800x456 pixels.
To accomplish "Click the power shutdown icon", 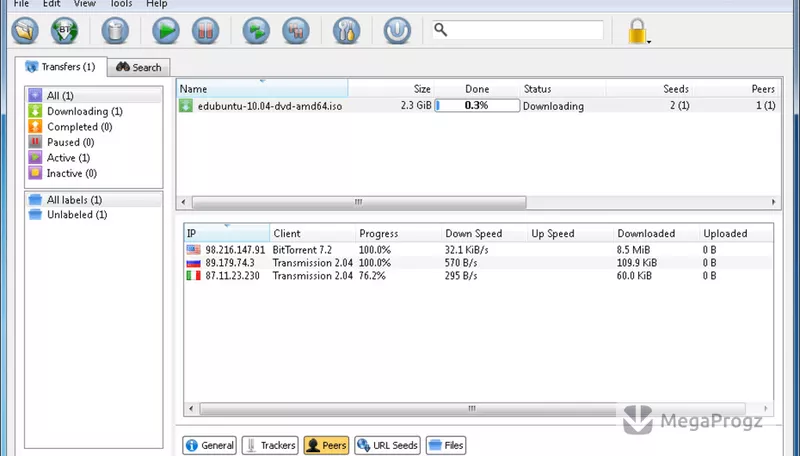I will pos(397,31).
